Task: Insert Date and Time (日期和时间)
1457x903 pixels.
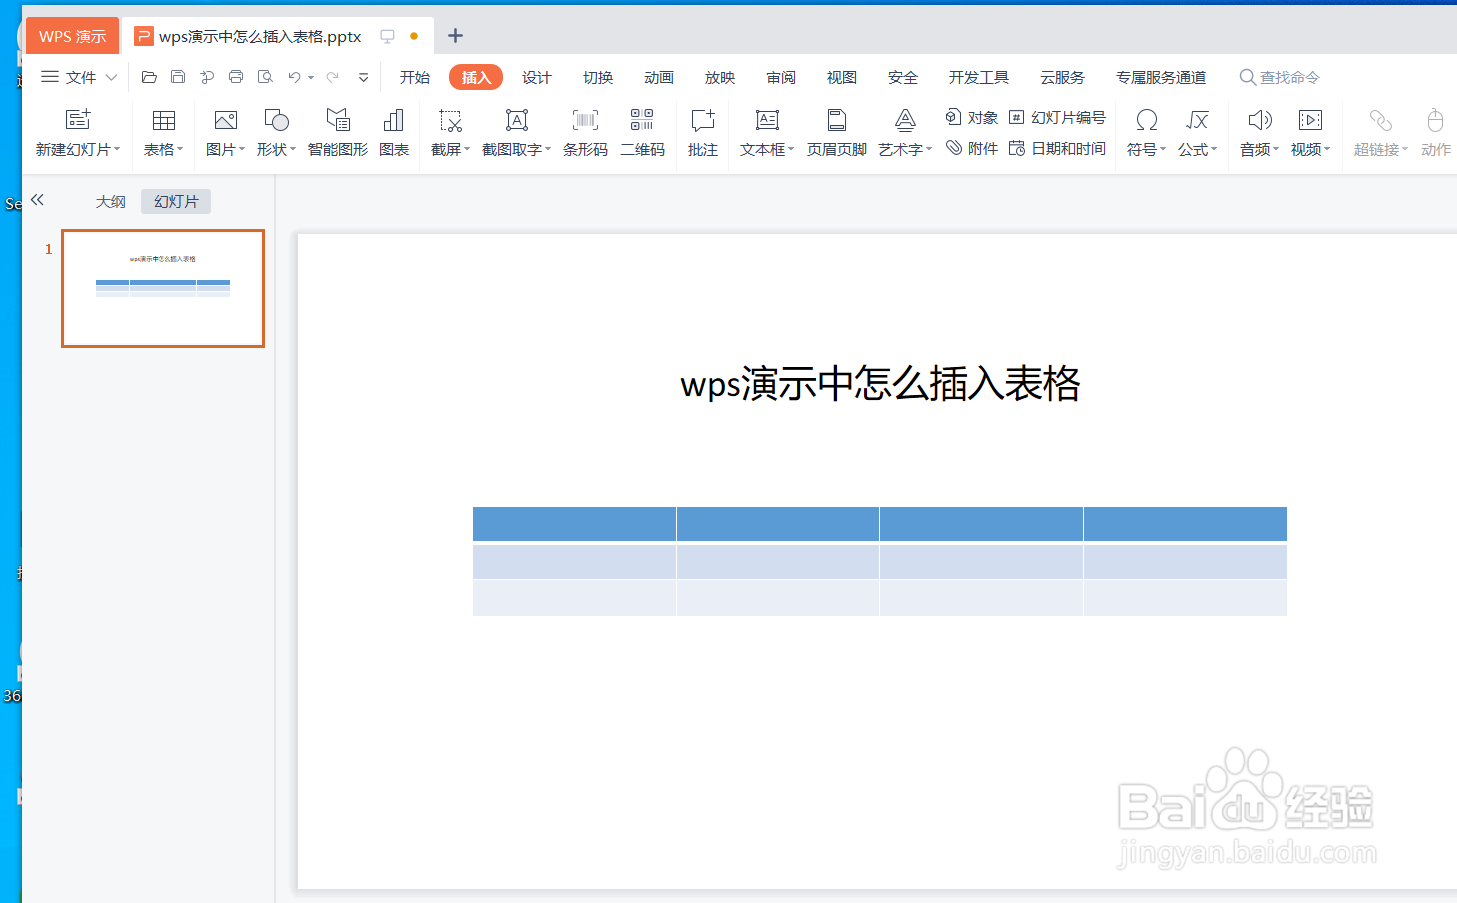Action: pos(1057,148)
